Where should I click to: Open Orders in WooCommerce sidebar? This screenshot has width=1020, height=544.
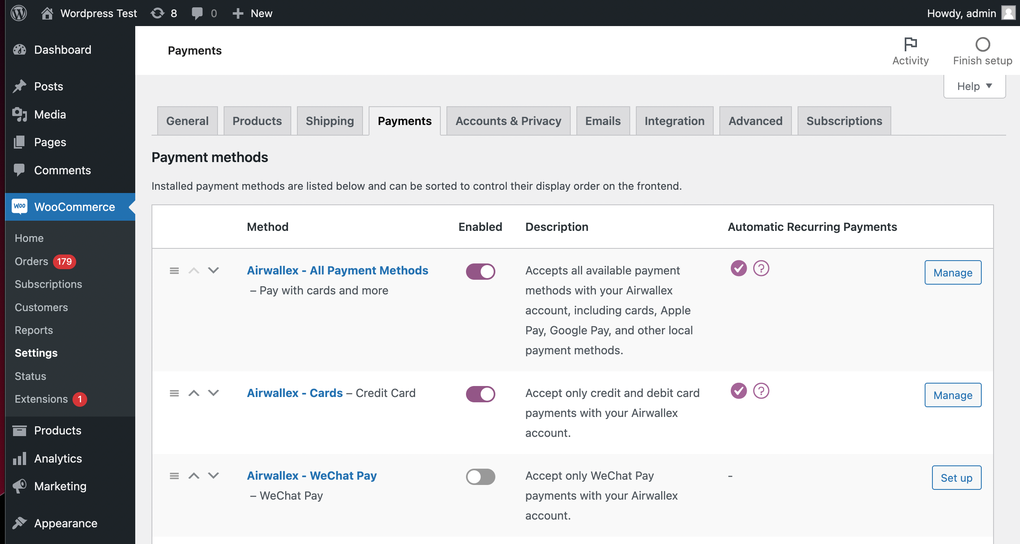coord(31,261)
